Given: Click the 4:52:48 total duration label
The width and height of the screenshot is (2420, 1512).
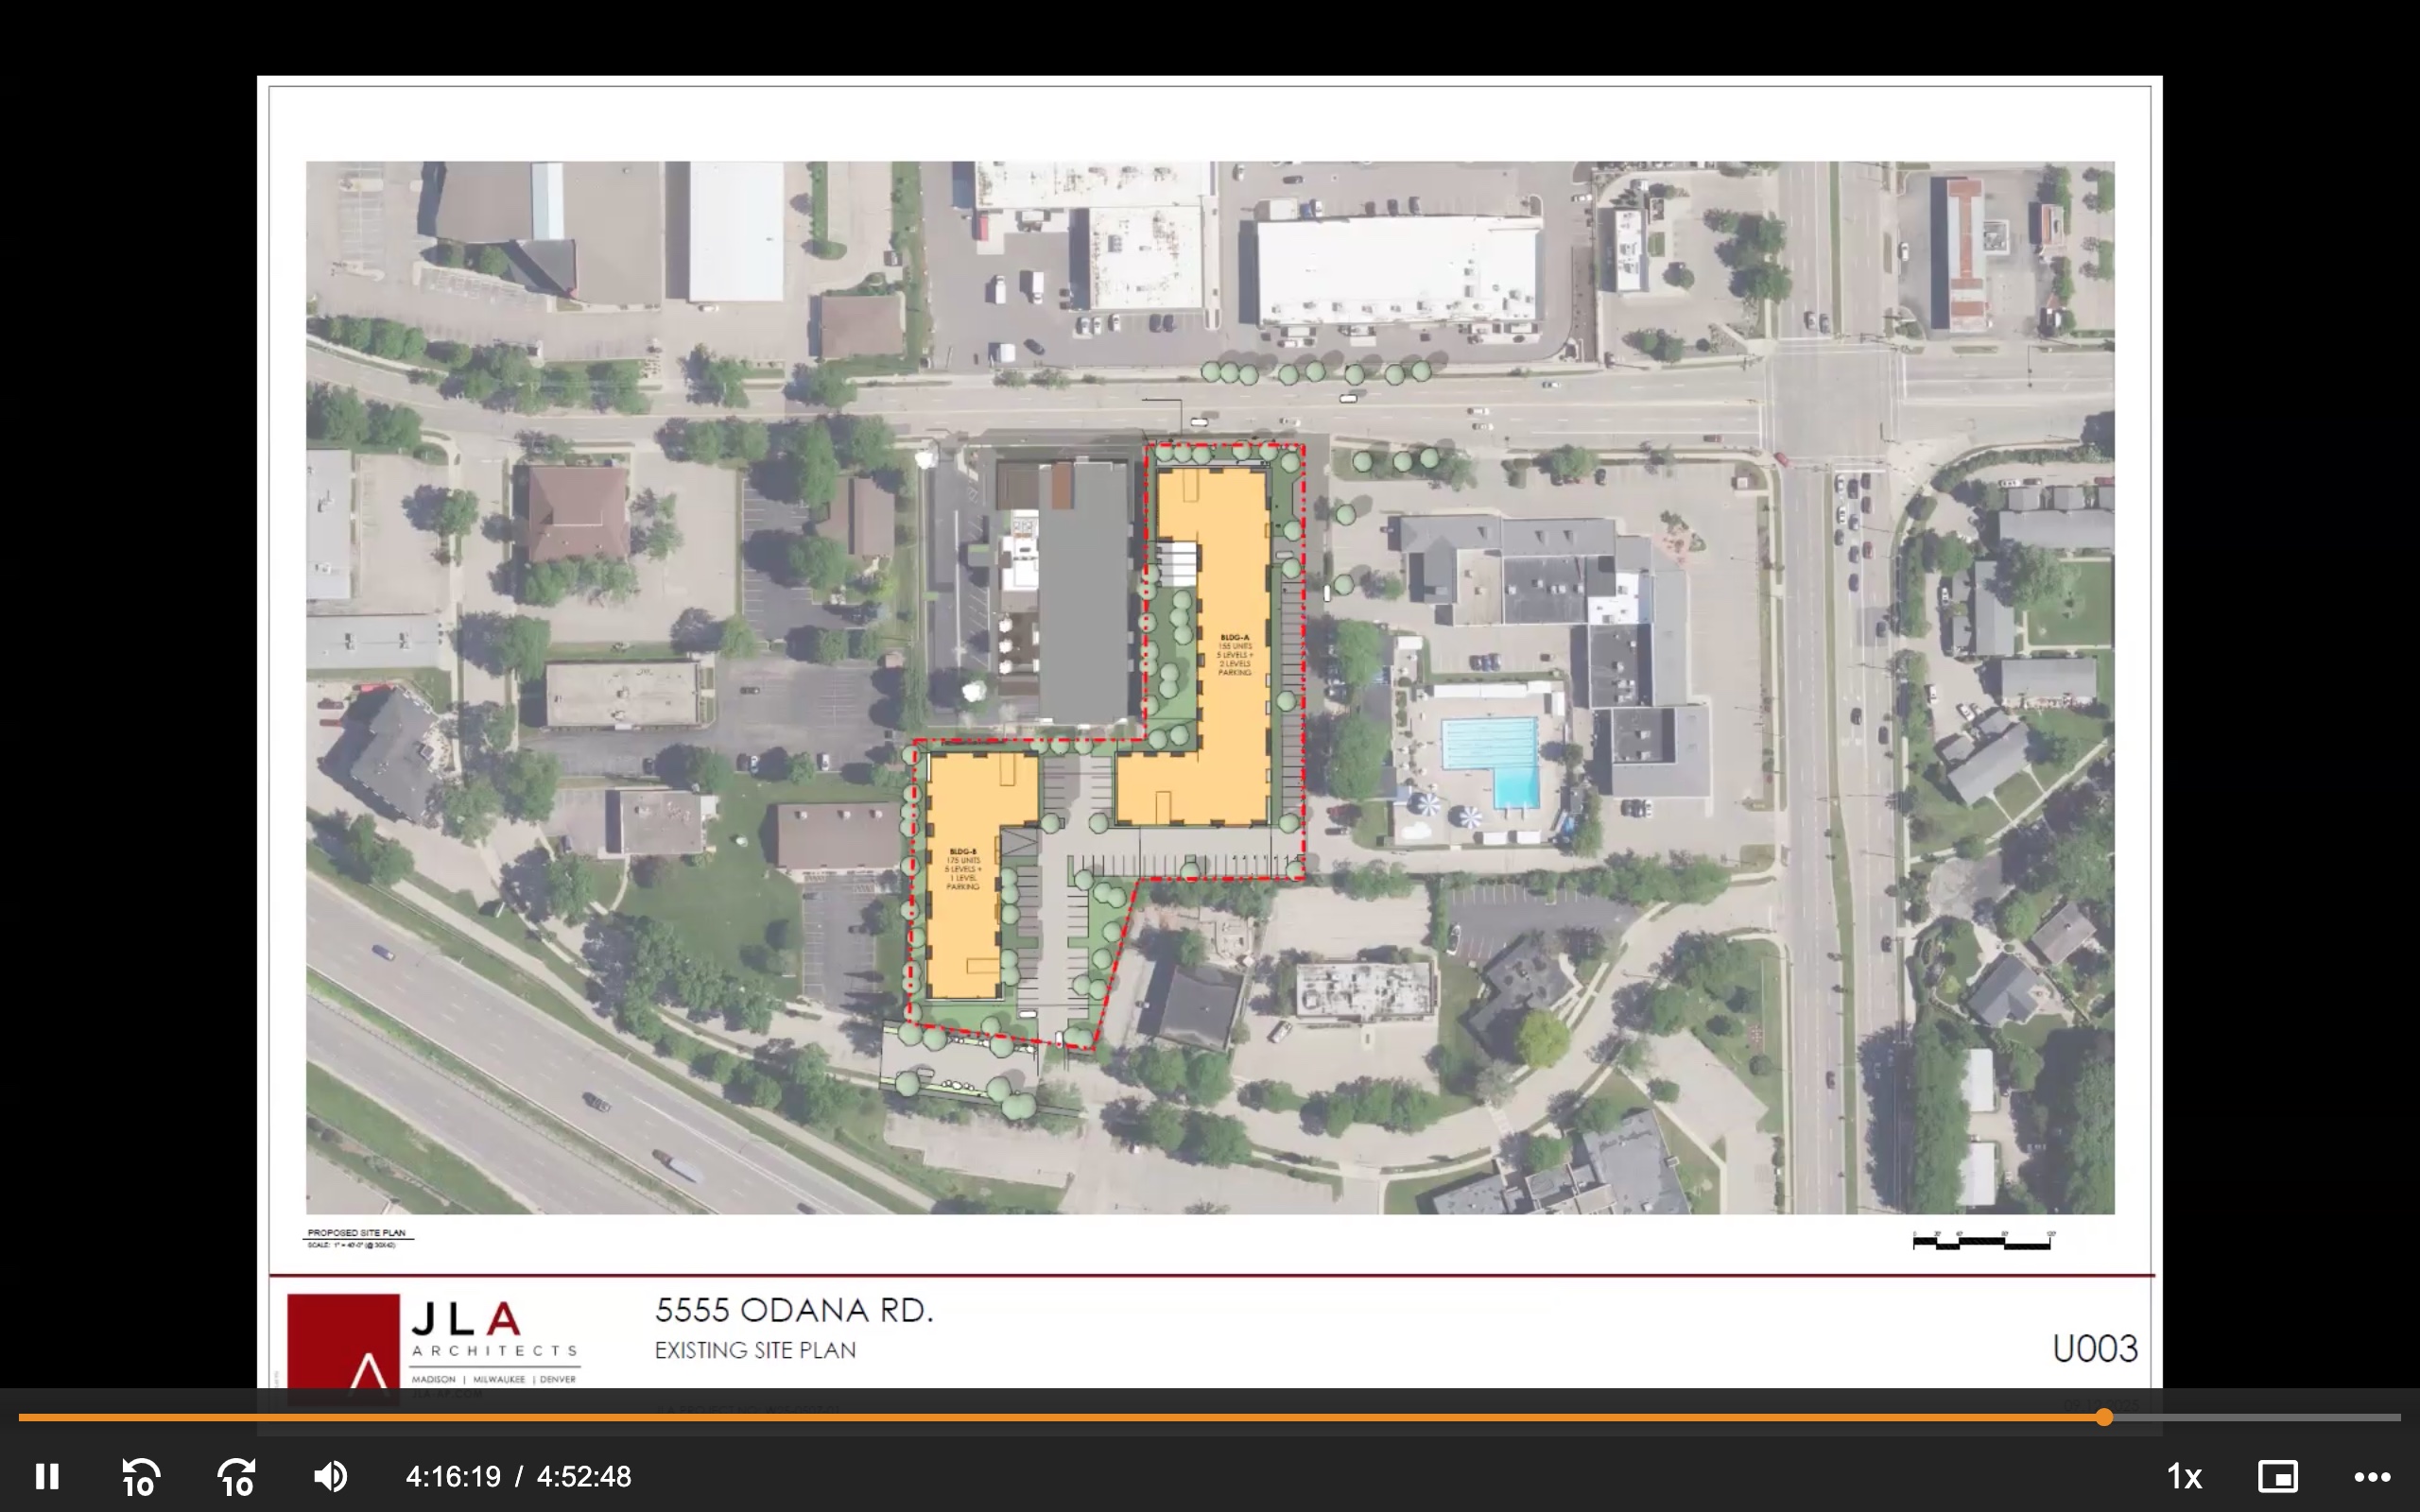Looking at the screenshot, I should [x=584, y=1476].
